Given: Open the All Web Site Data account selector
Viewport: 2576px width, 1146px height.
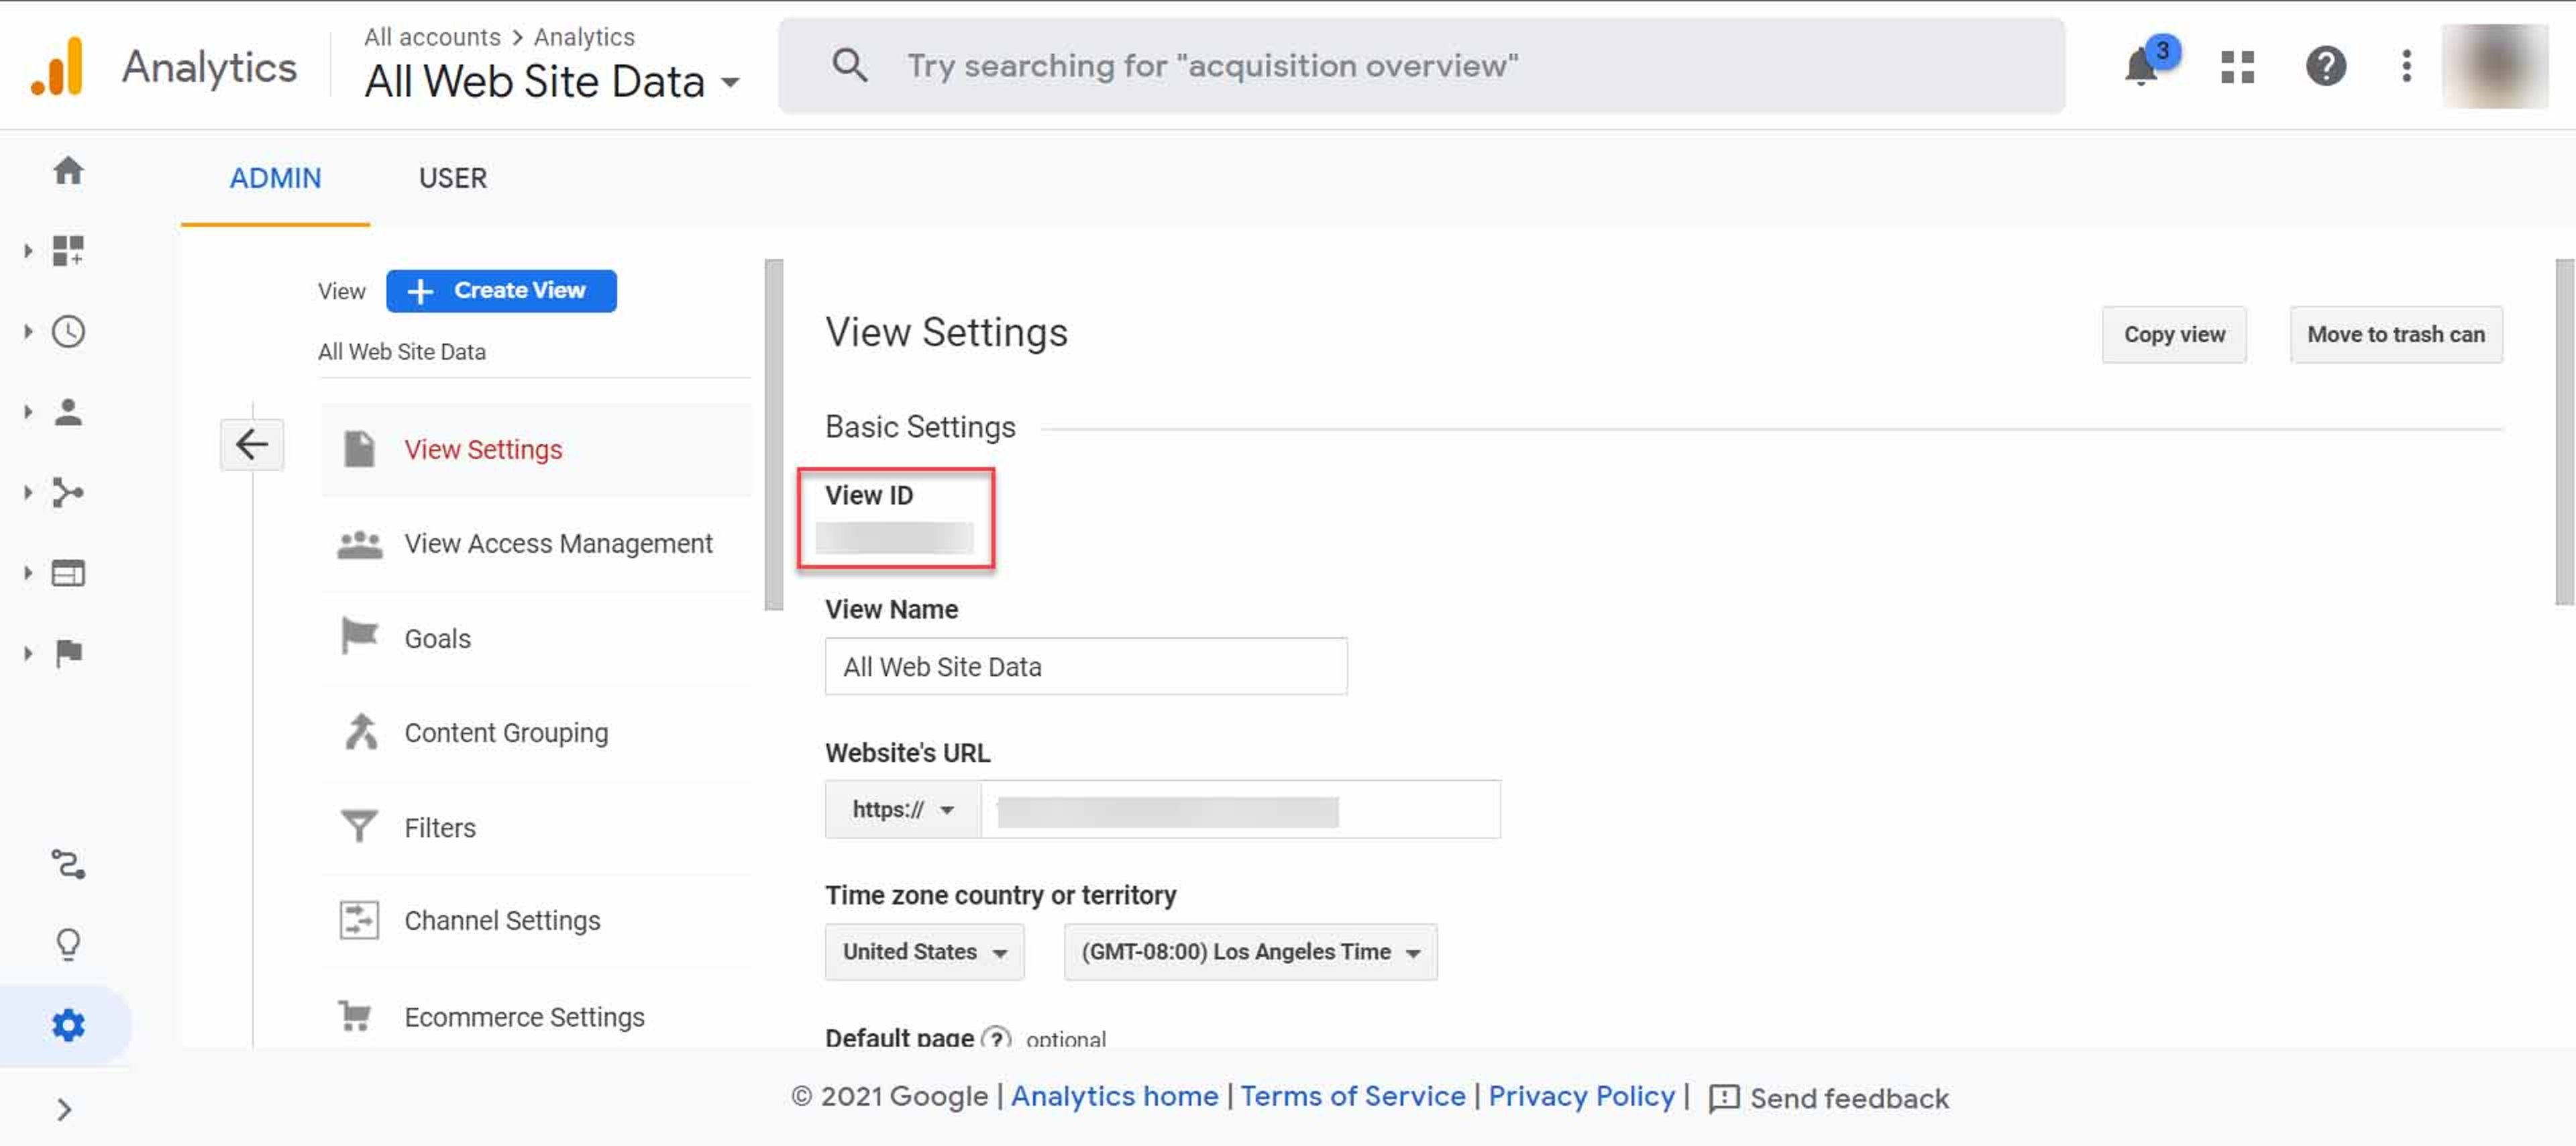Looking at the screenshot, I should click(553, 82).
